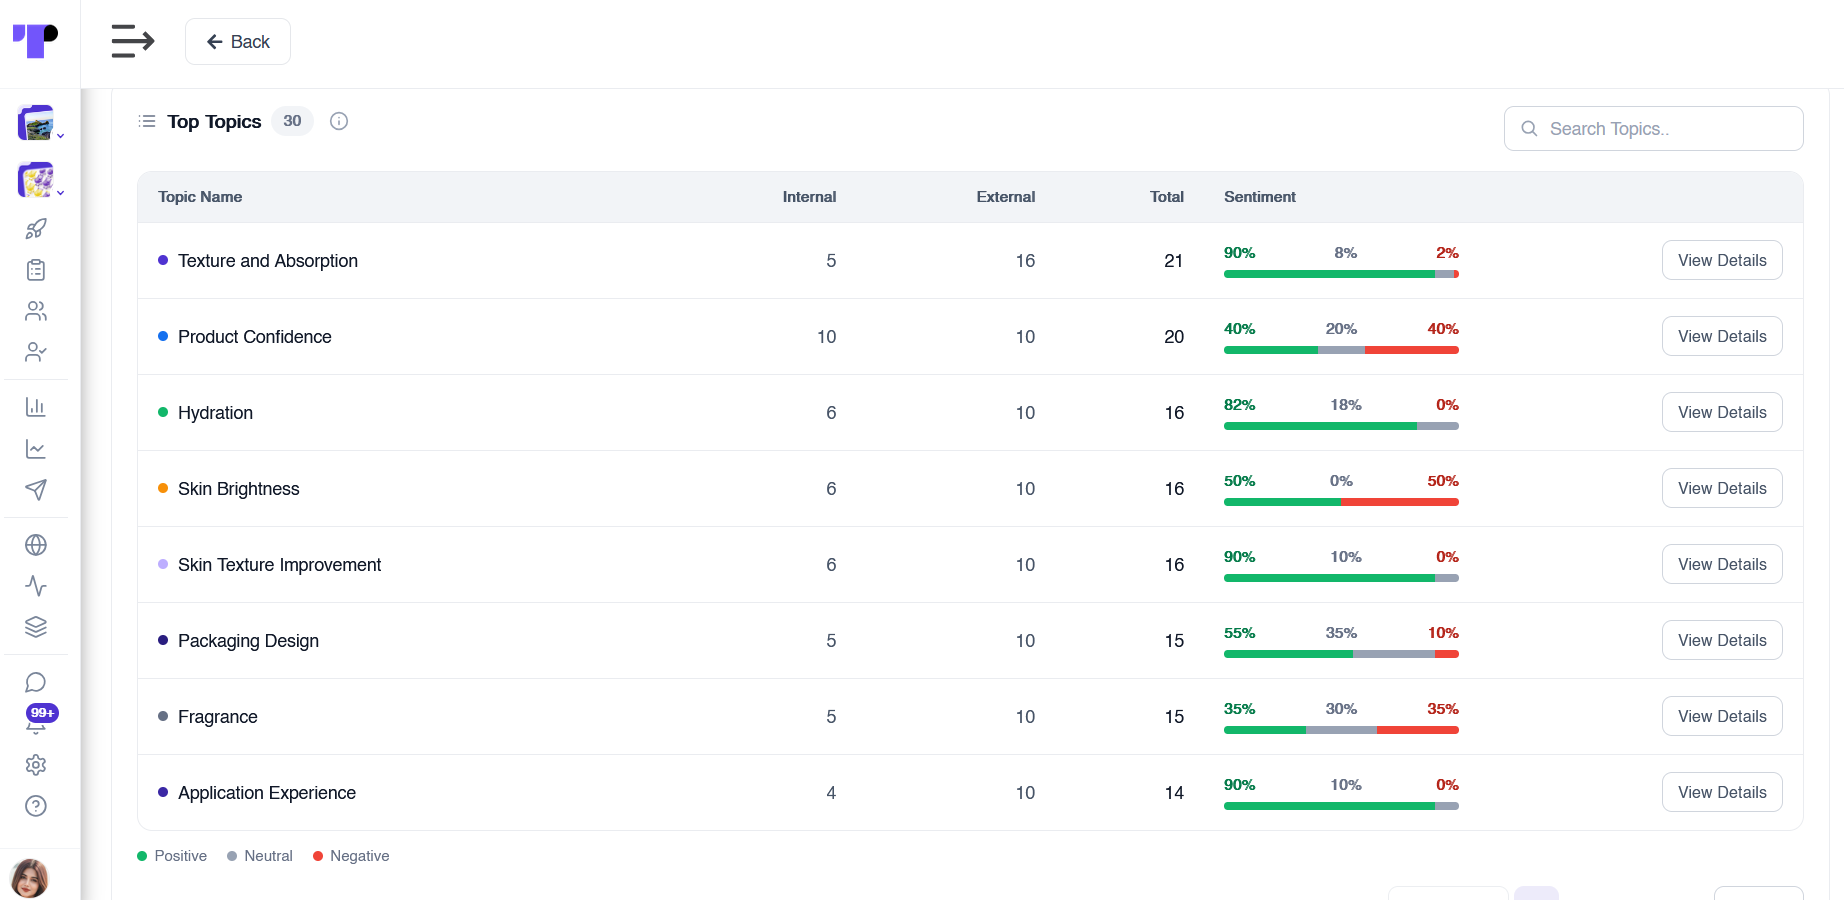View Details for Skin Texture Improvement
The width and height of the screenshot is (1844, 900).
coord(1722,564)
